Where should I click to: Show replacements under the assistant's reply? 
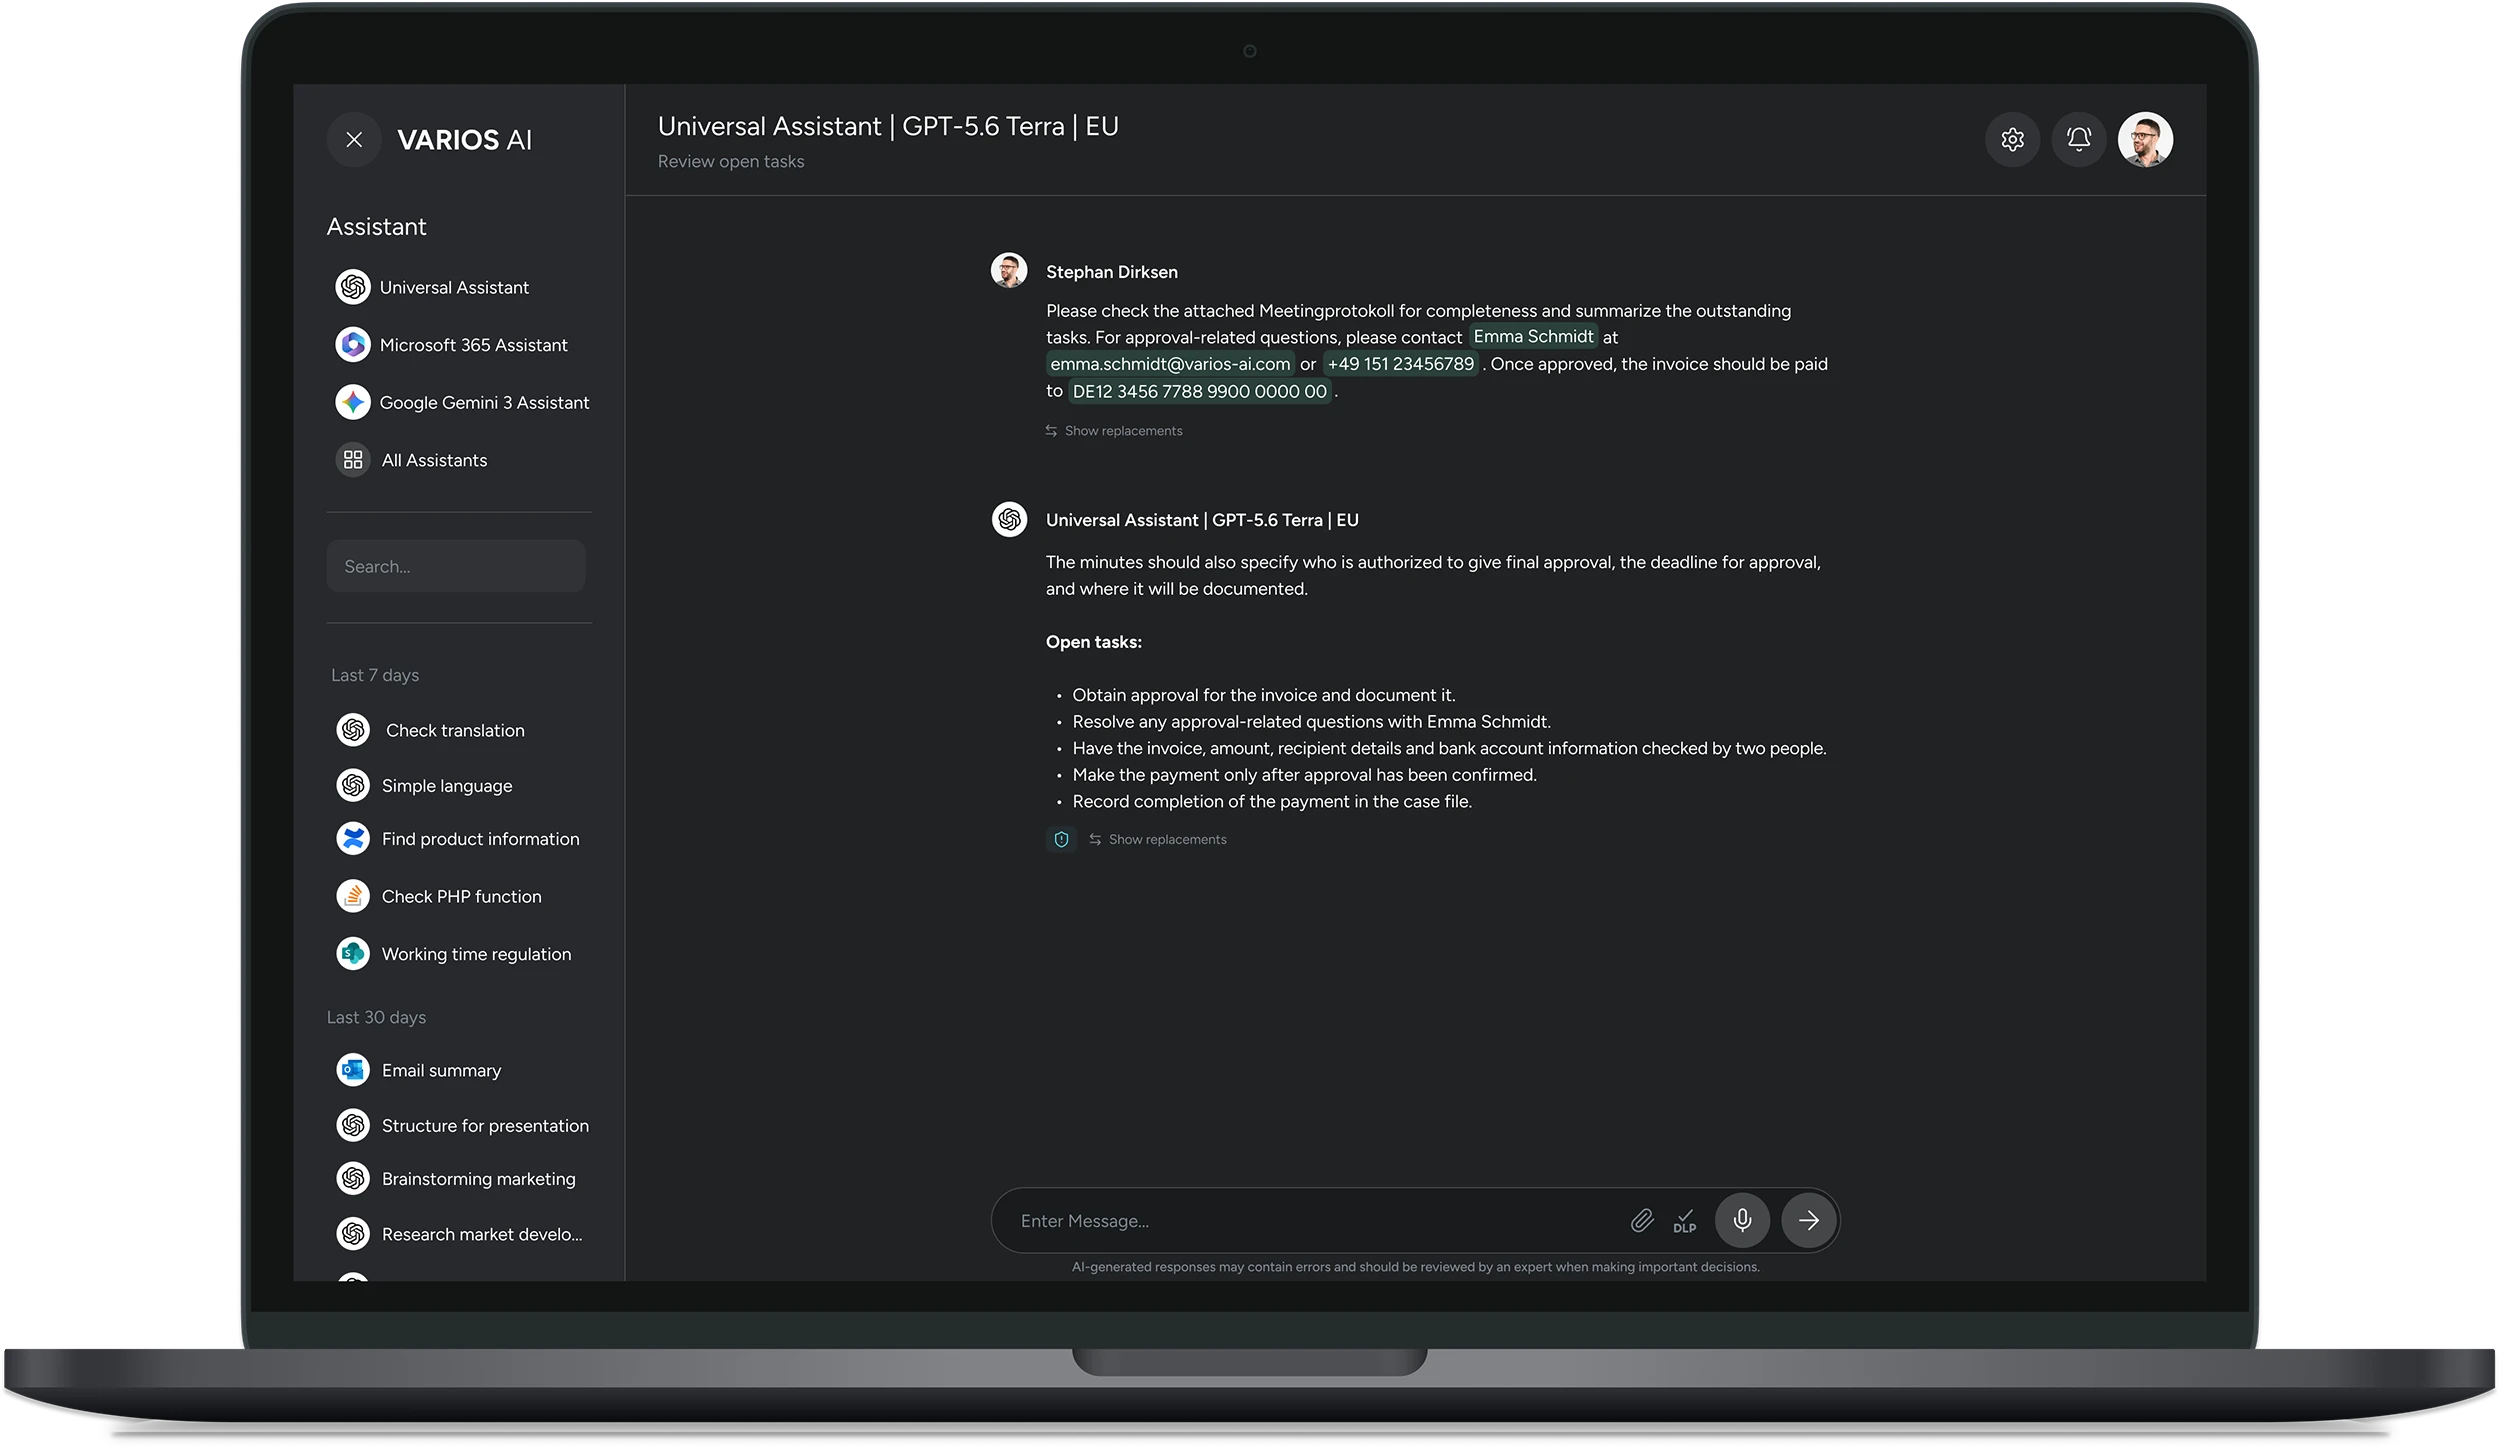coord(1158,840)
